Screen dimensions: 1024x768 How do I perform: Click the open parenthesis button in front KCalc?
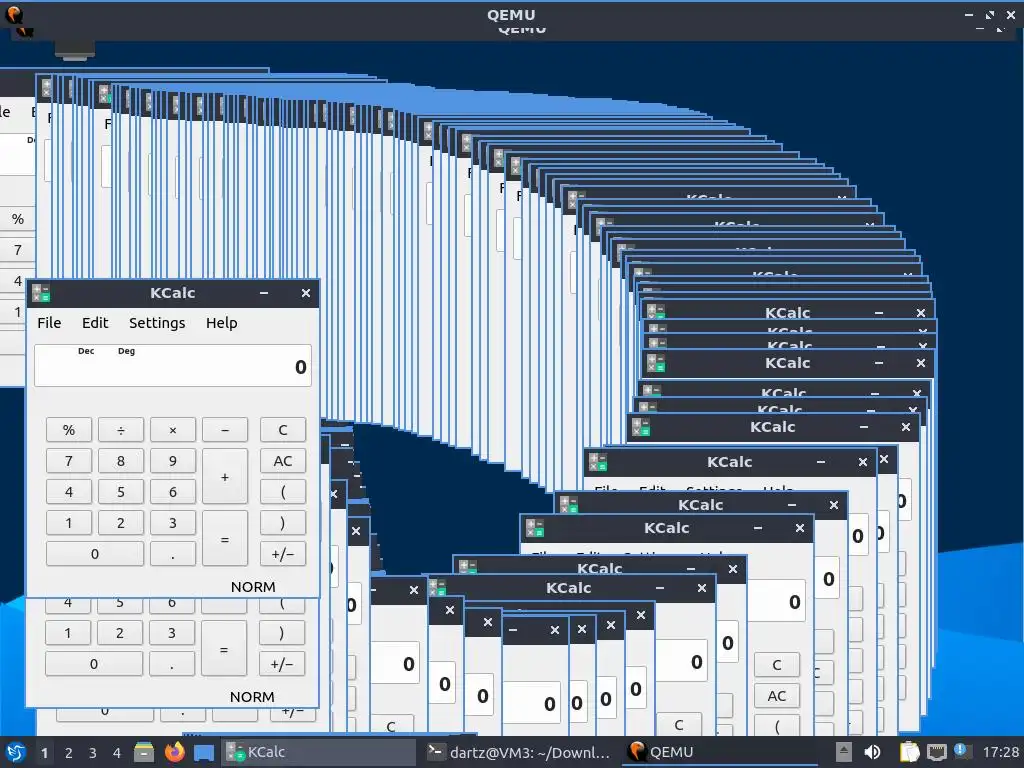[283, 492]
